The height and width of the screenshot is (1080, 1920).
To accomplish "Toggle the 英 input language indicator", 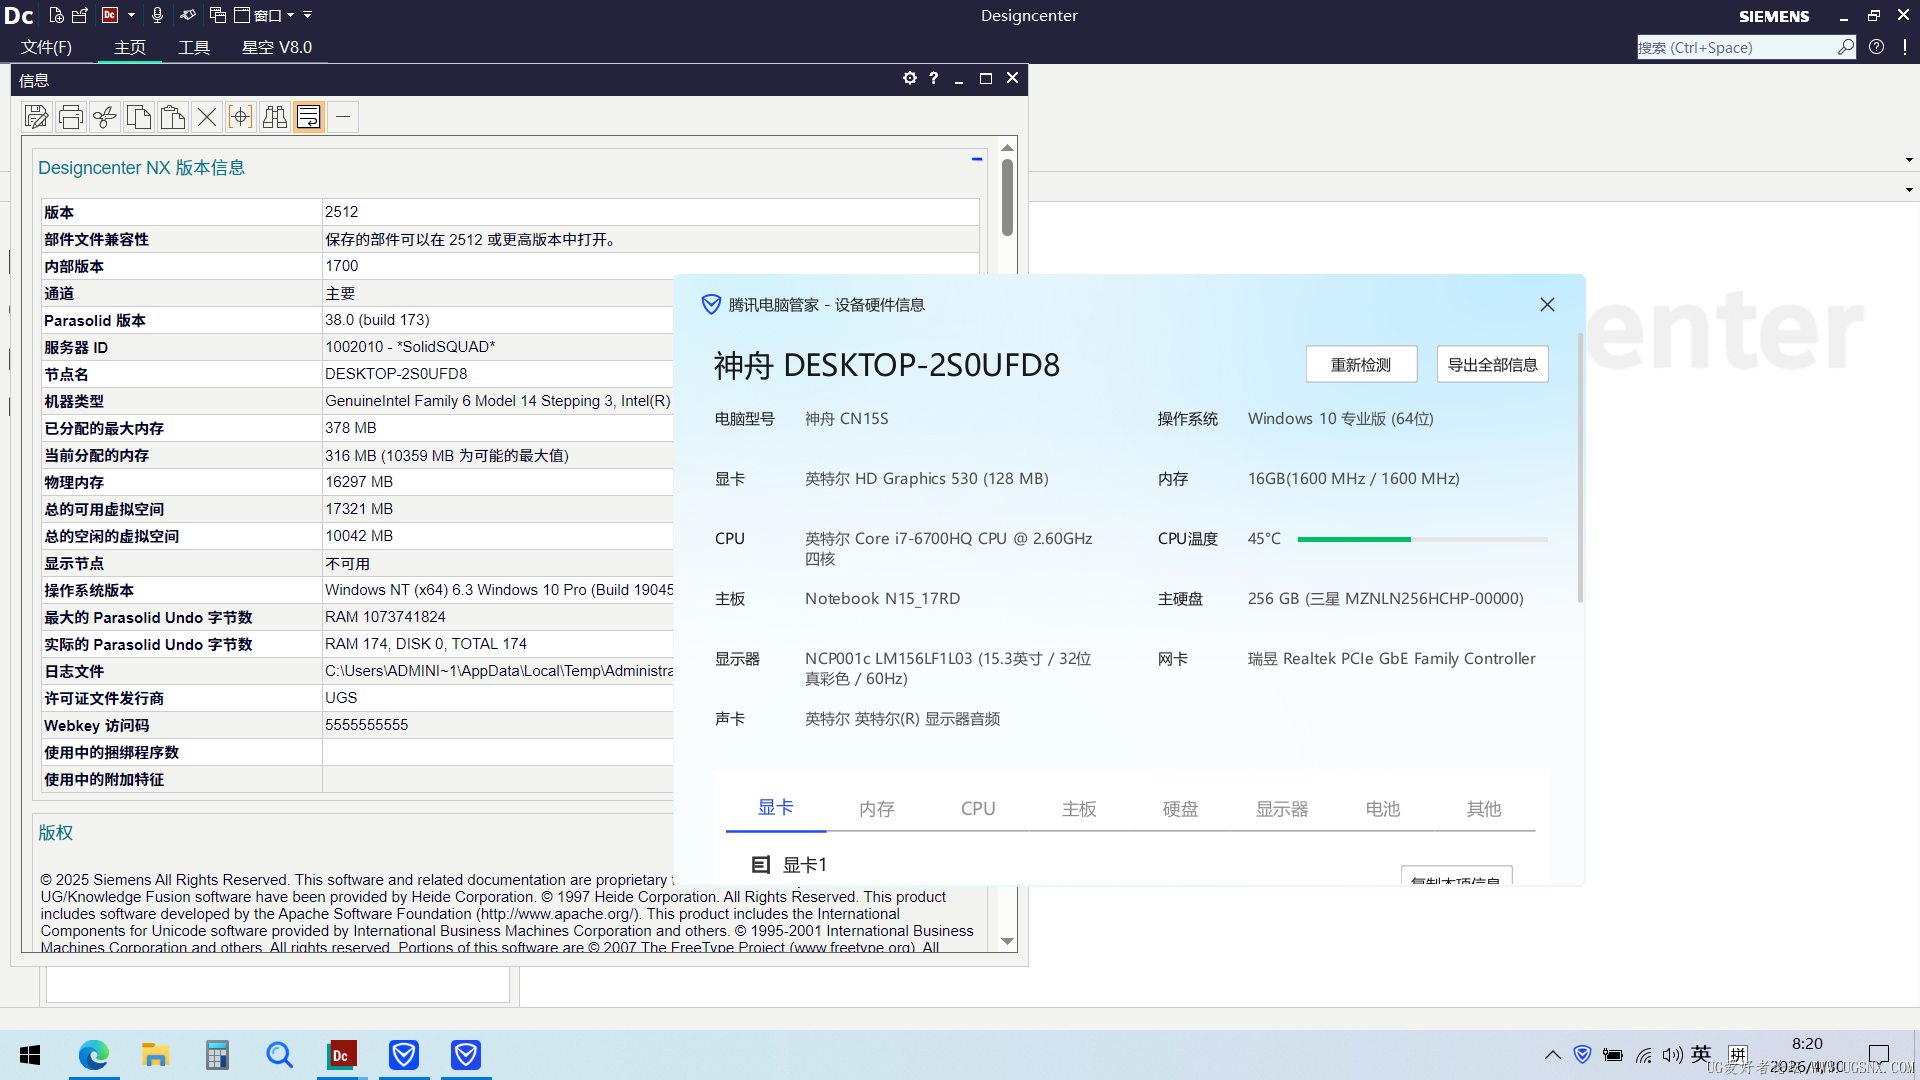I will point(1701,1054).
